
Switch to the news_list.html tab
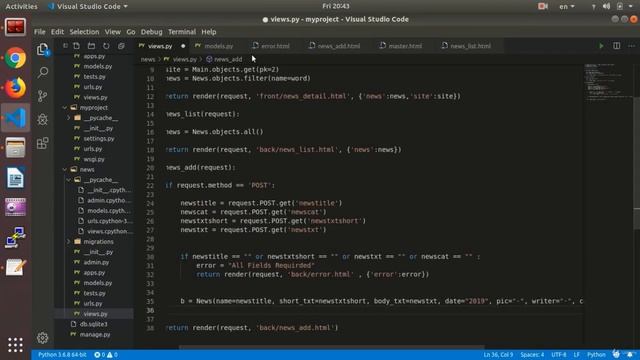469,46
